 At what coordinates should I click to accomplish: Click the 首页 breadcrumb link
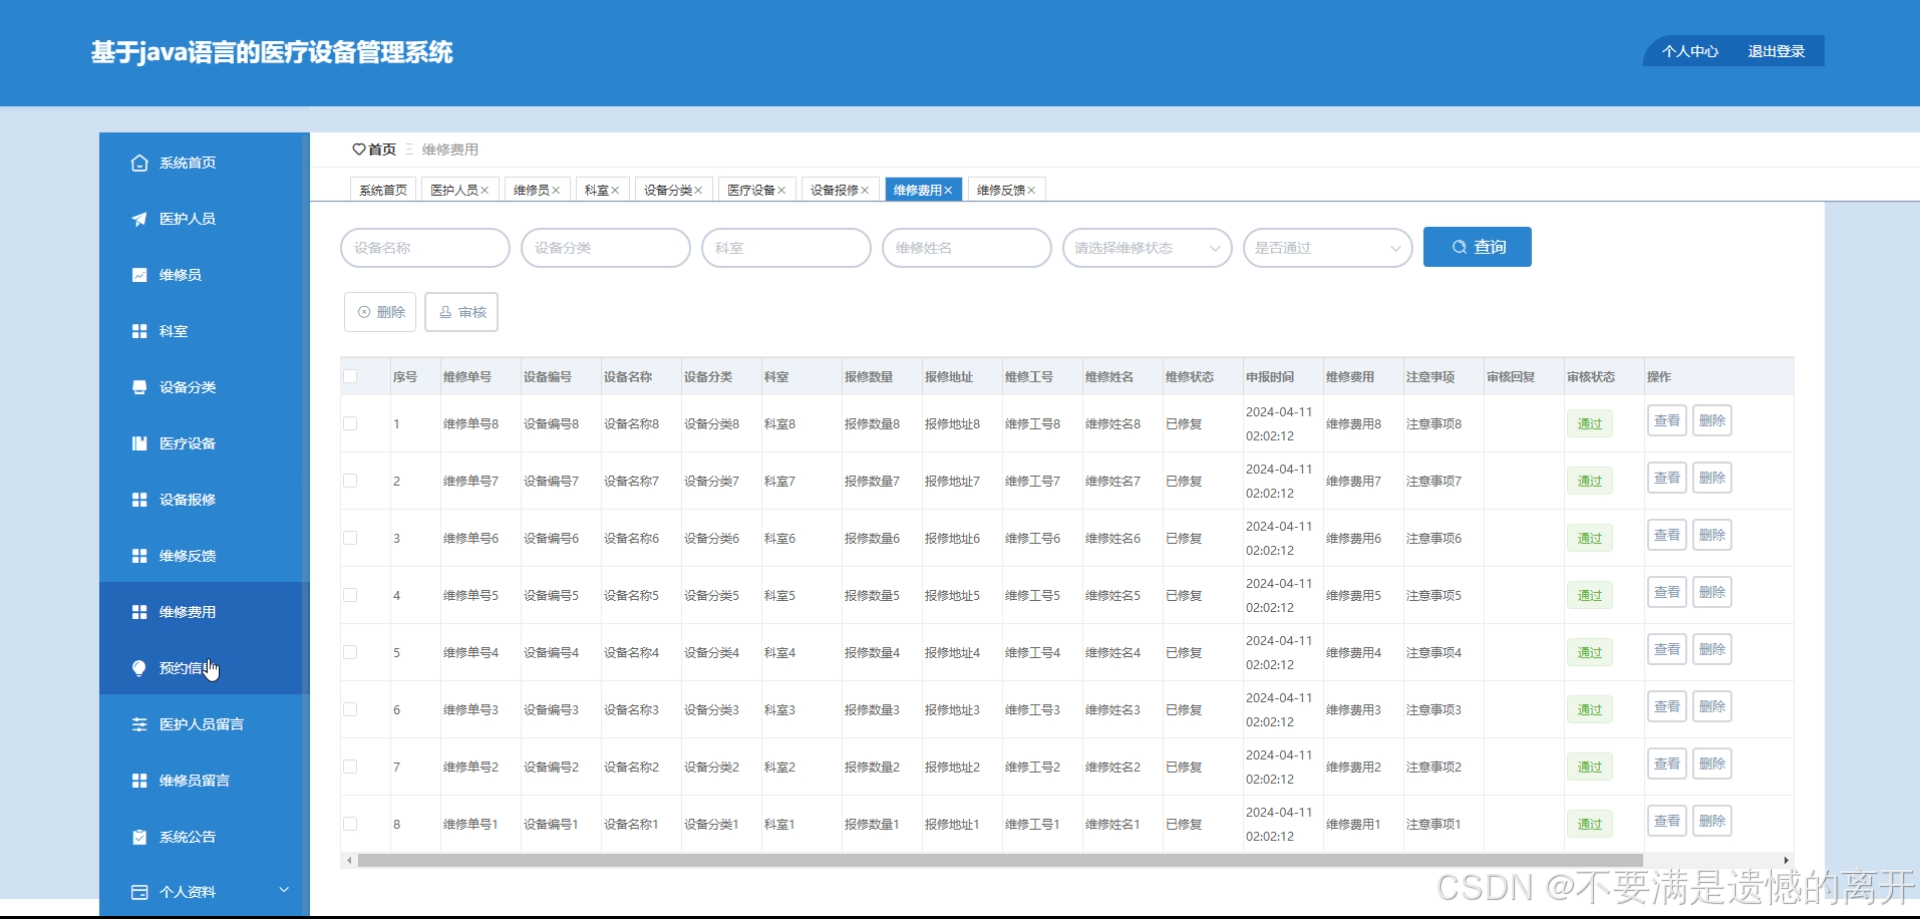pyautogui.click(x=382, y=149)
